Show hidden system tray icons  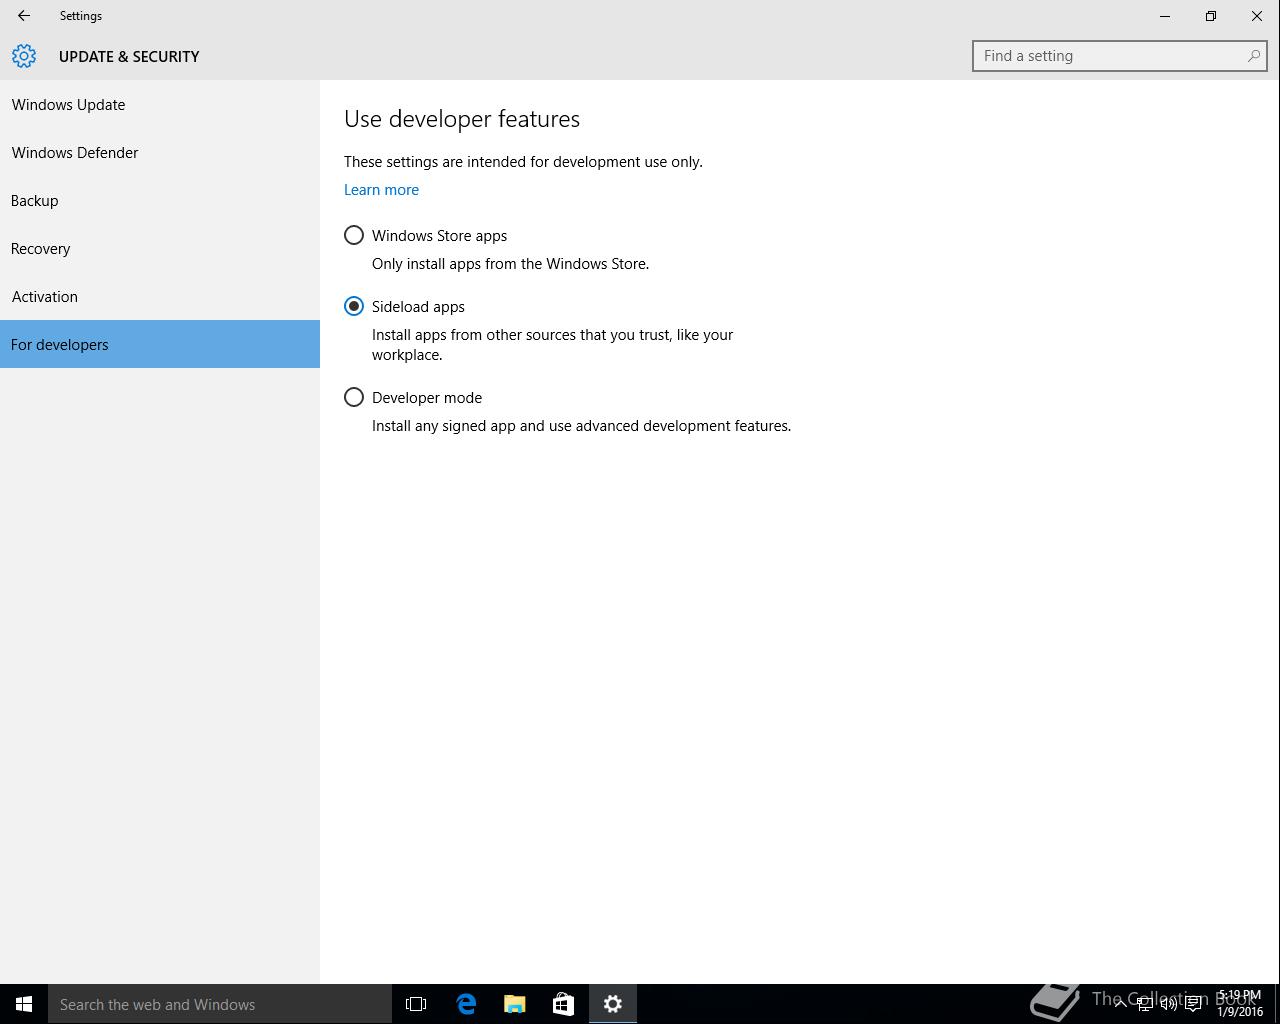point(1120,1004)
